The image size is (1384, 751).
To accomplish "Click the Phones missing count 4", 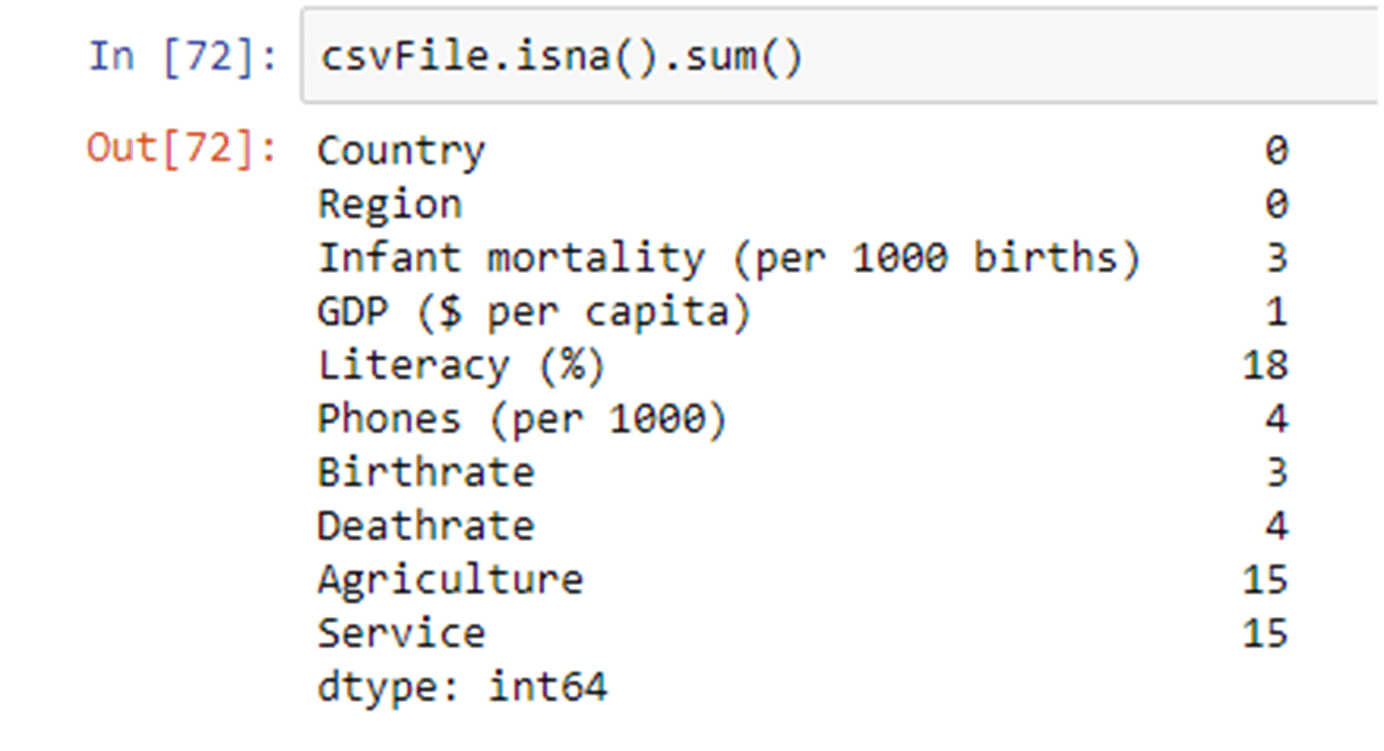I will point(1276,420).
